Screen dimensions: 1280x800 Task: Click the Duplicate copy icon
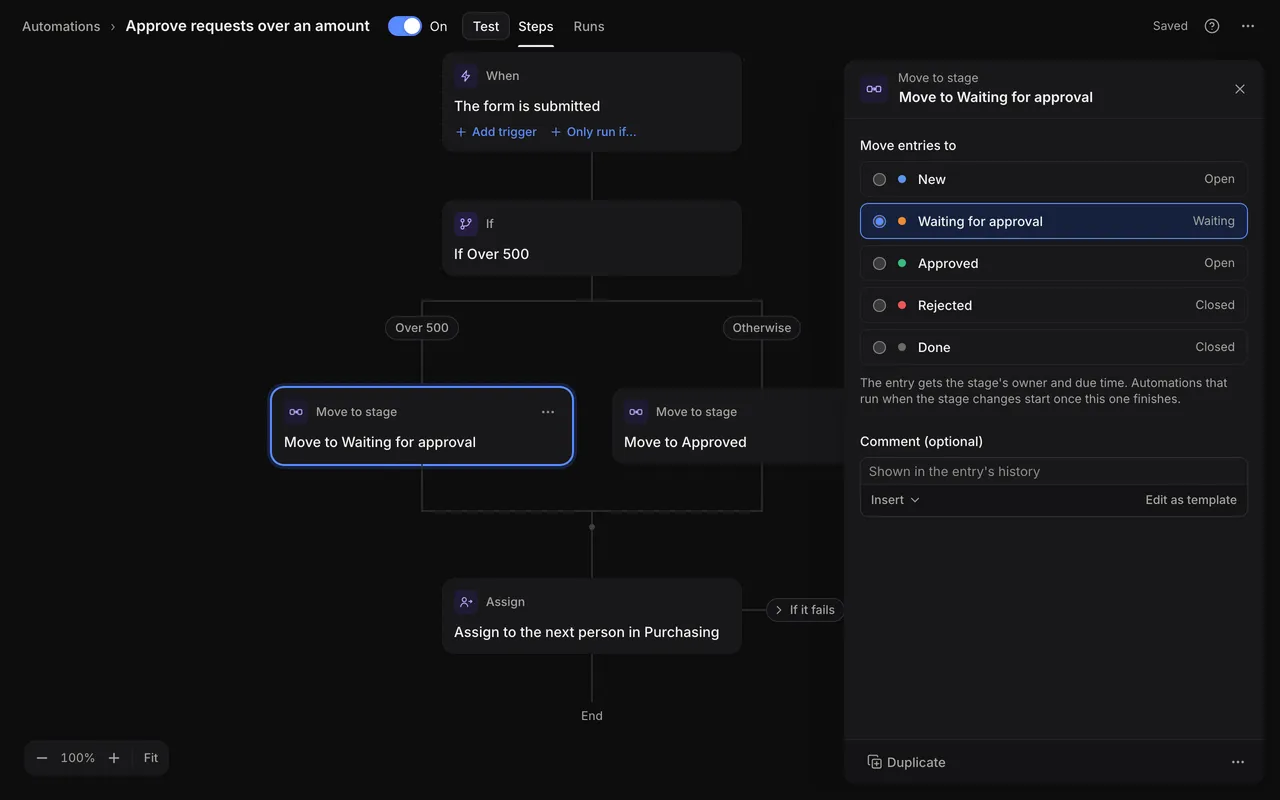(874, 762)
